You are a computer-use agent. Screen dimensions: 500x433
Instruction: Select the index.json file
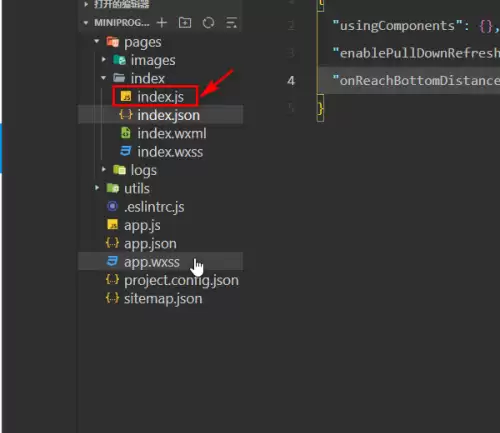[x=160, y=115]
